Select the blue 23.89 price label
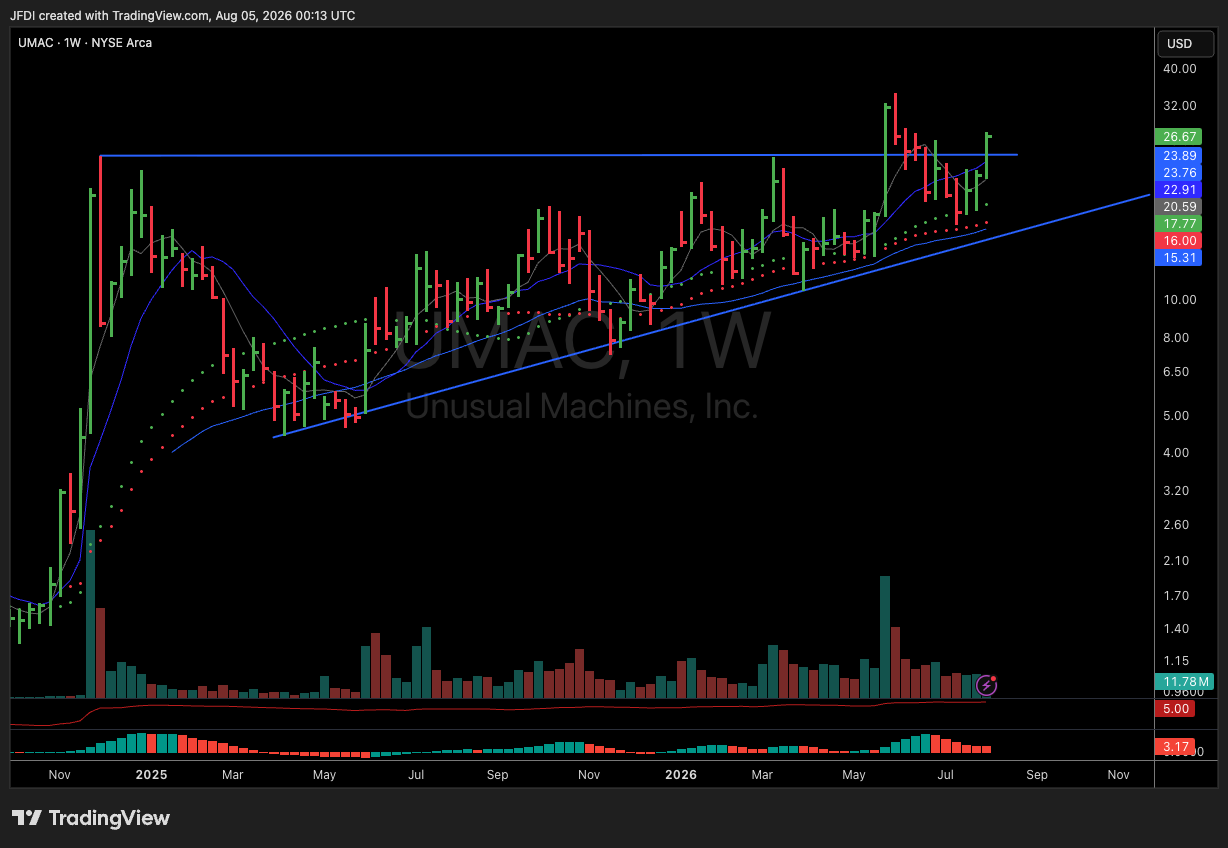The image size is (1228, 848). (1180, 156)
